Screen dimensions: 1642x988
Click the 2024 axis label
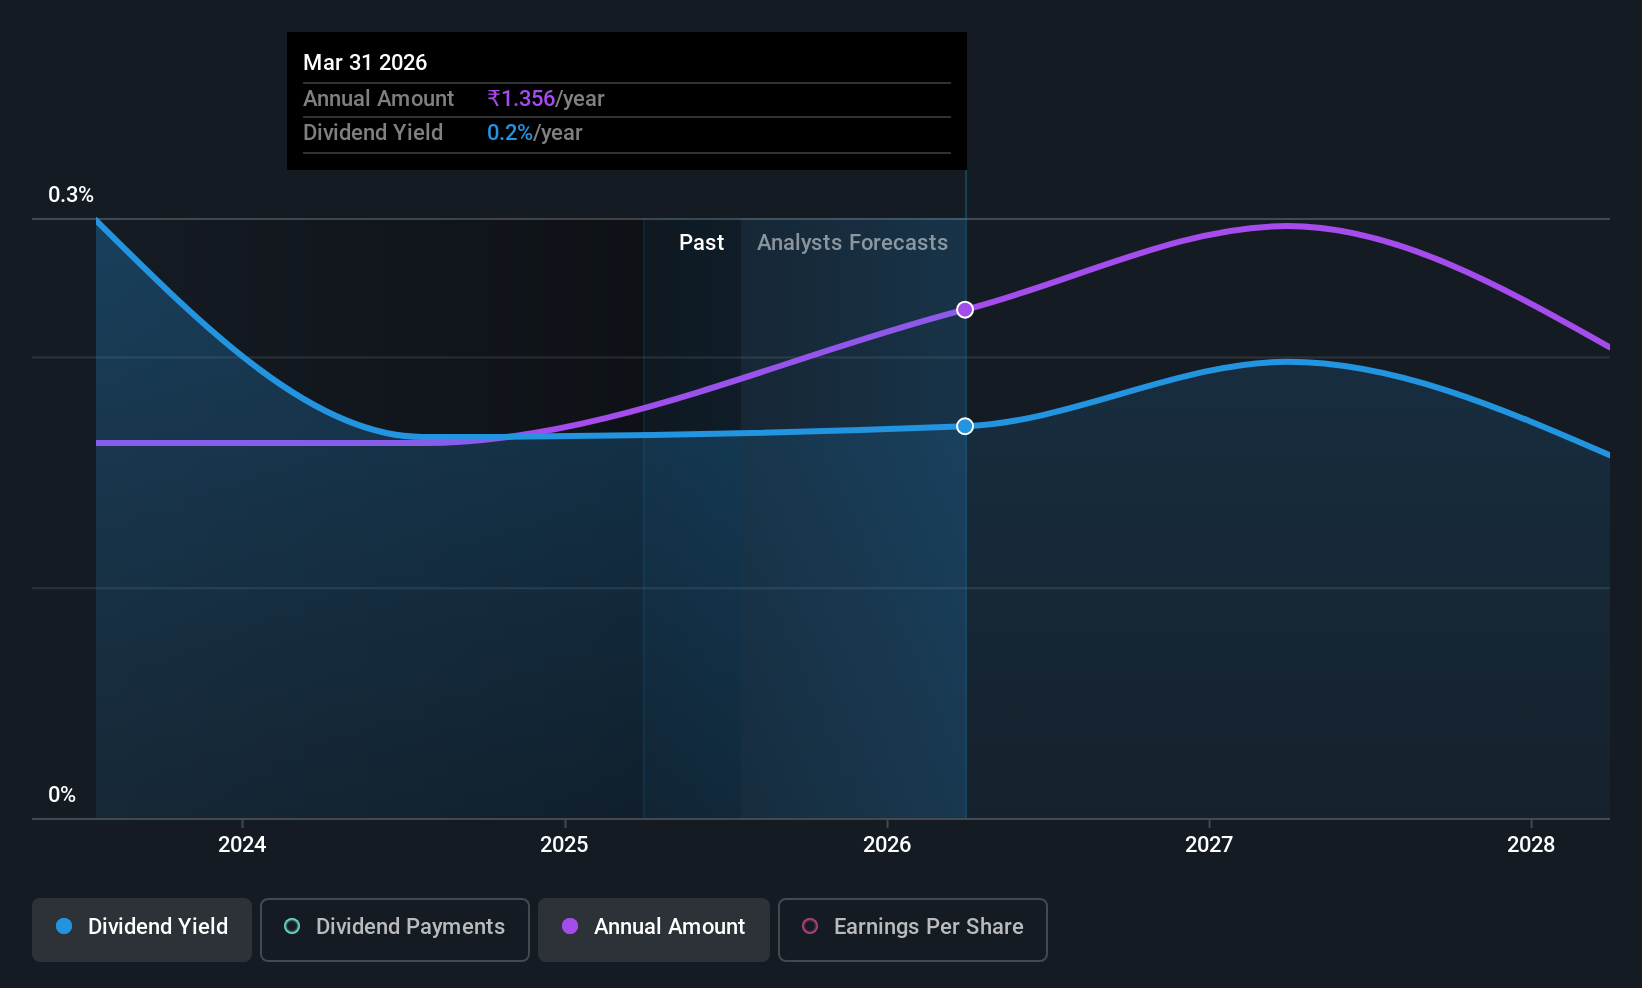coord(242,844)
